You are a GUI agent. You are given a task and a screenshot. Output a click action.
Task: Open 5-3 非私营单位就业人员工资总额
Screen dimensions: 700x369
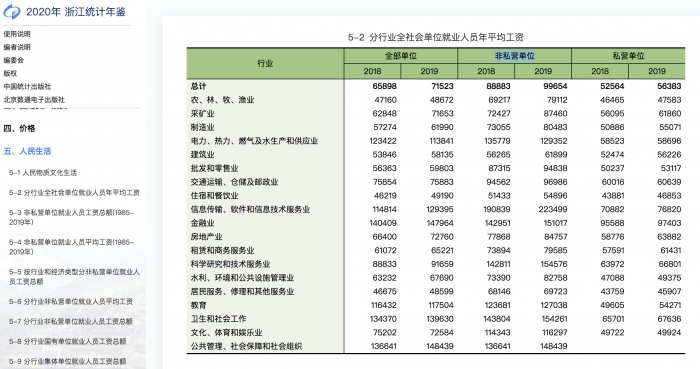pos(71,217)
